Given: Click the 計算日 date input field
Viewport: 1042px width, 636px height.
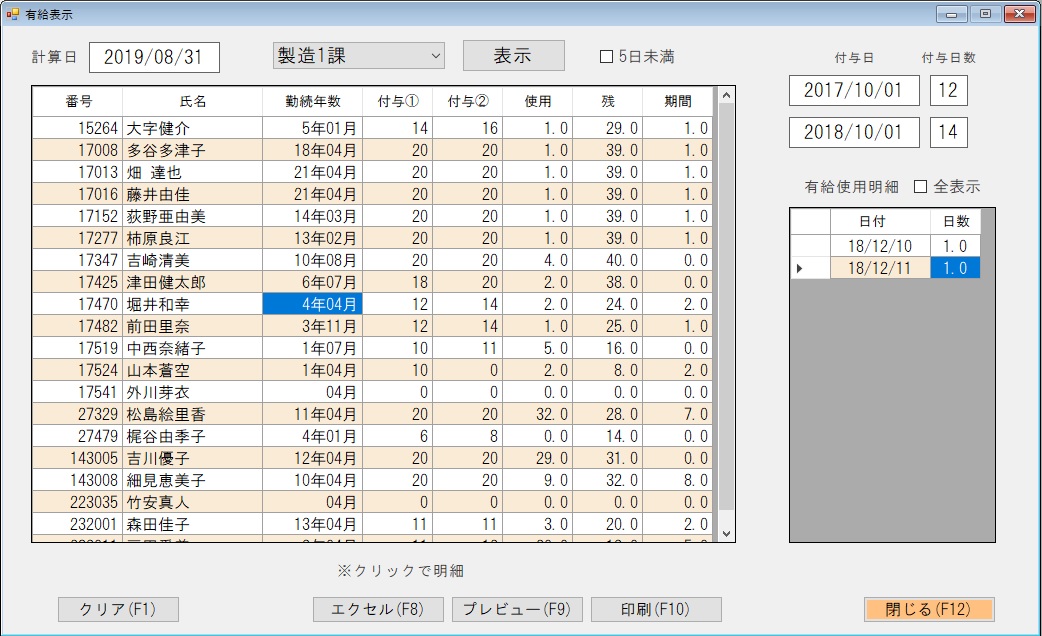Looking at the screenshot, I should (x=154, y=58).
